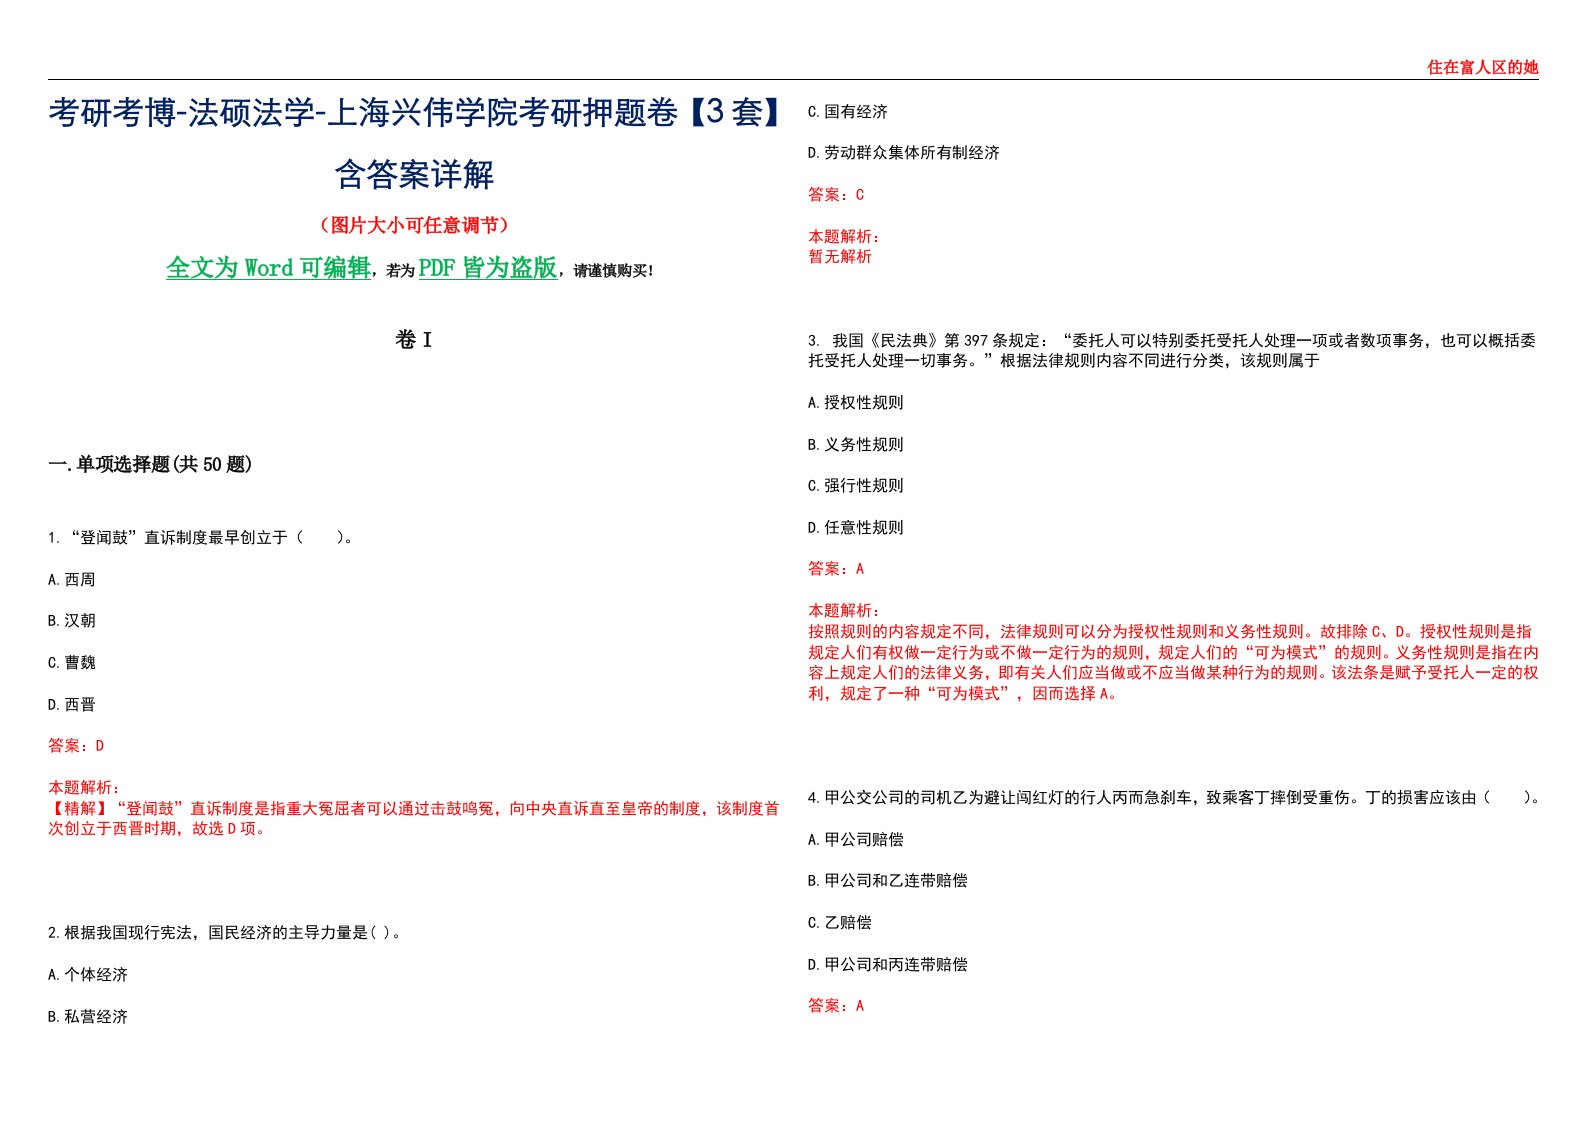Screen dimensions: 1587x1122
Task: Click question 4 text about 甲公交公司的司机乙
Action: point(1174,798)
